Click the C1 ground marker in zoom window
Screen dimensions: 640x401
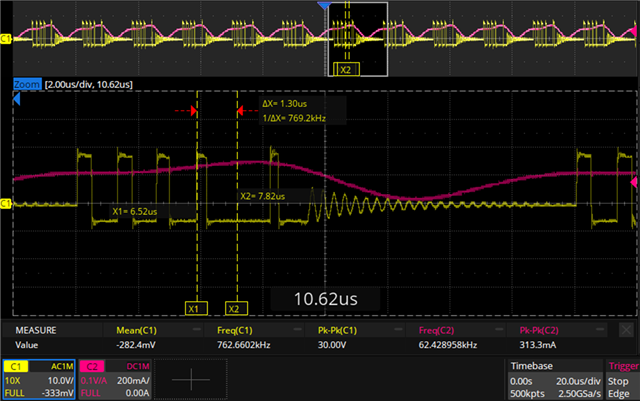[x=6, y=203]
